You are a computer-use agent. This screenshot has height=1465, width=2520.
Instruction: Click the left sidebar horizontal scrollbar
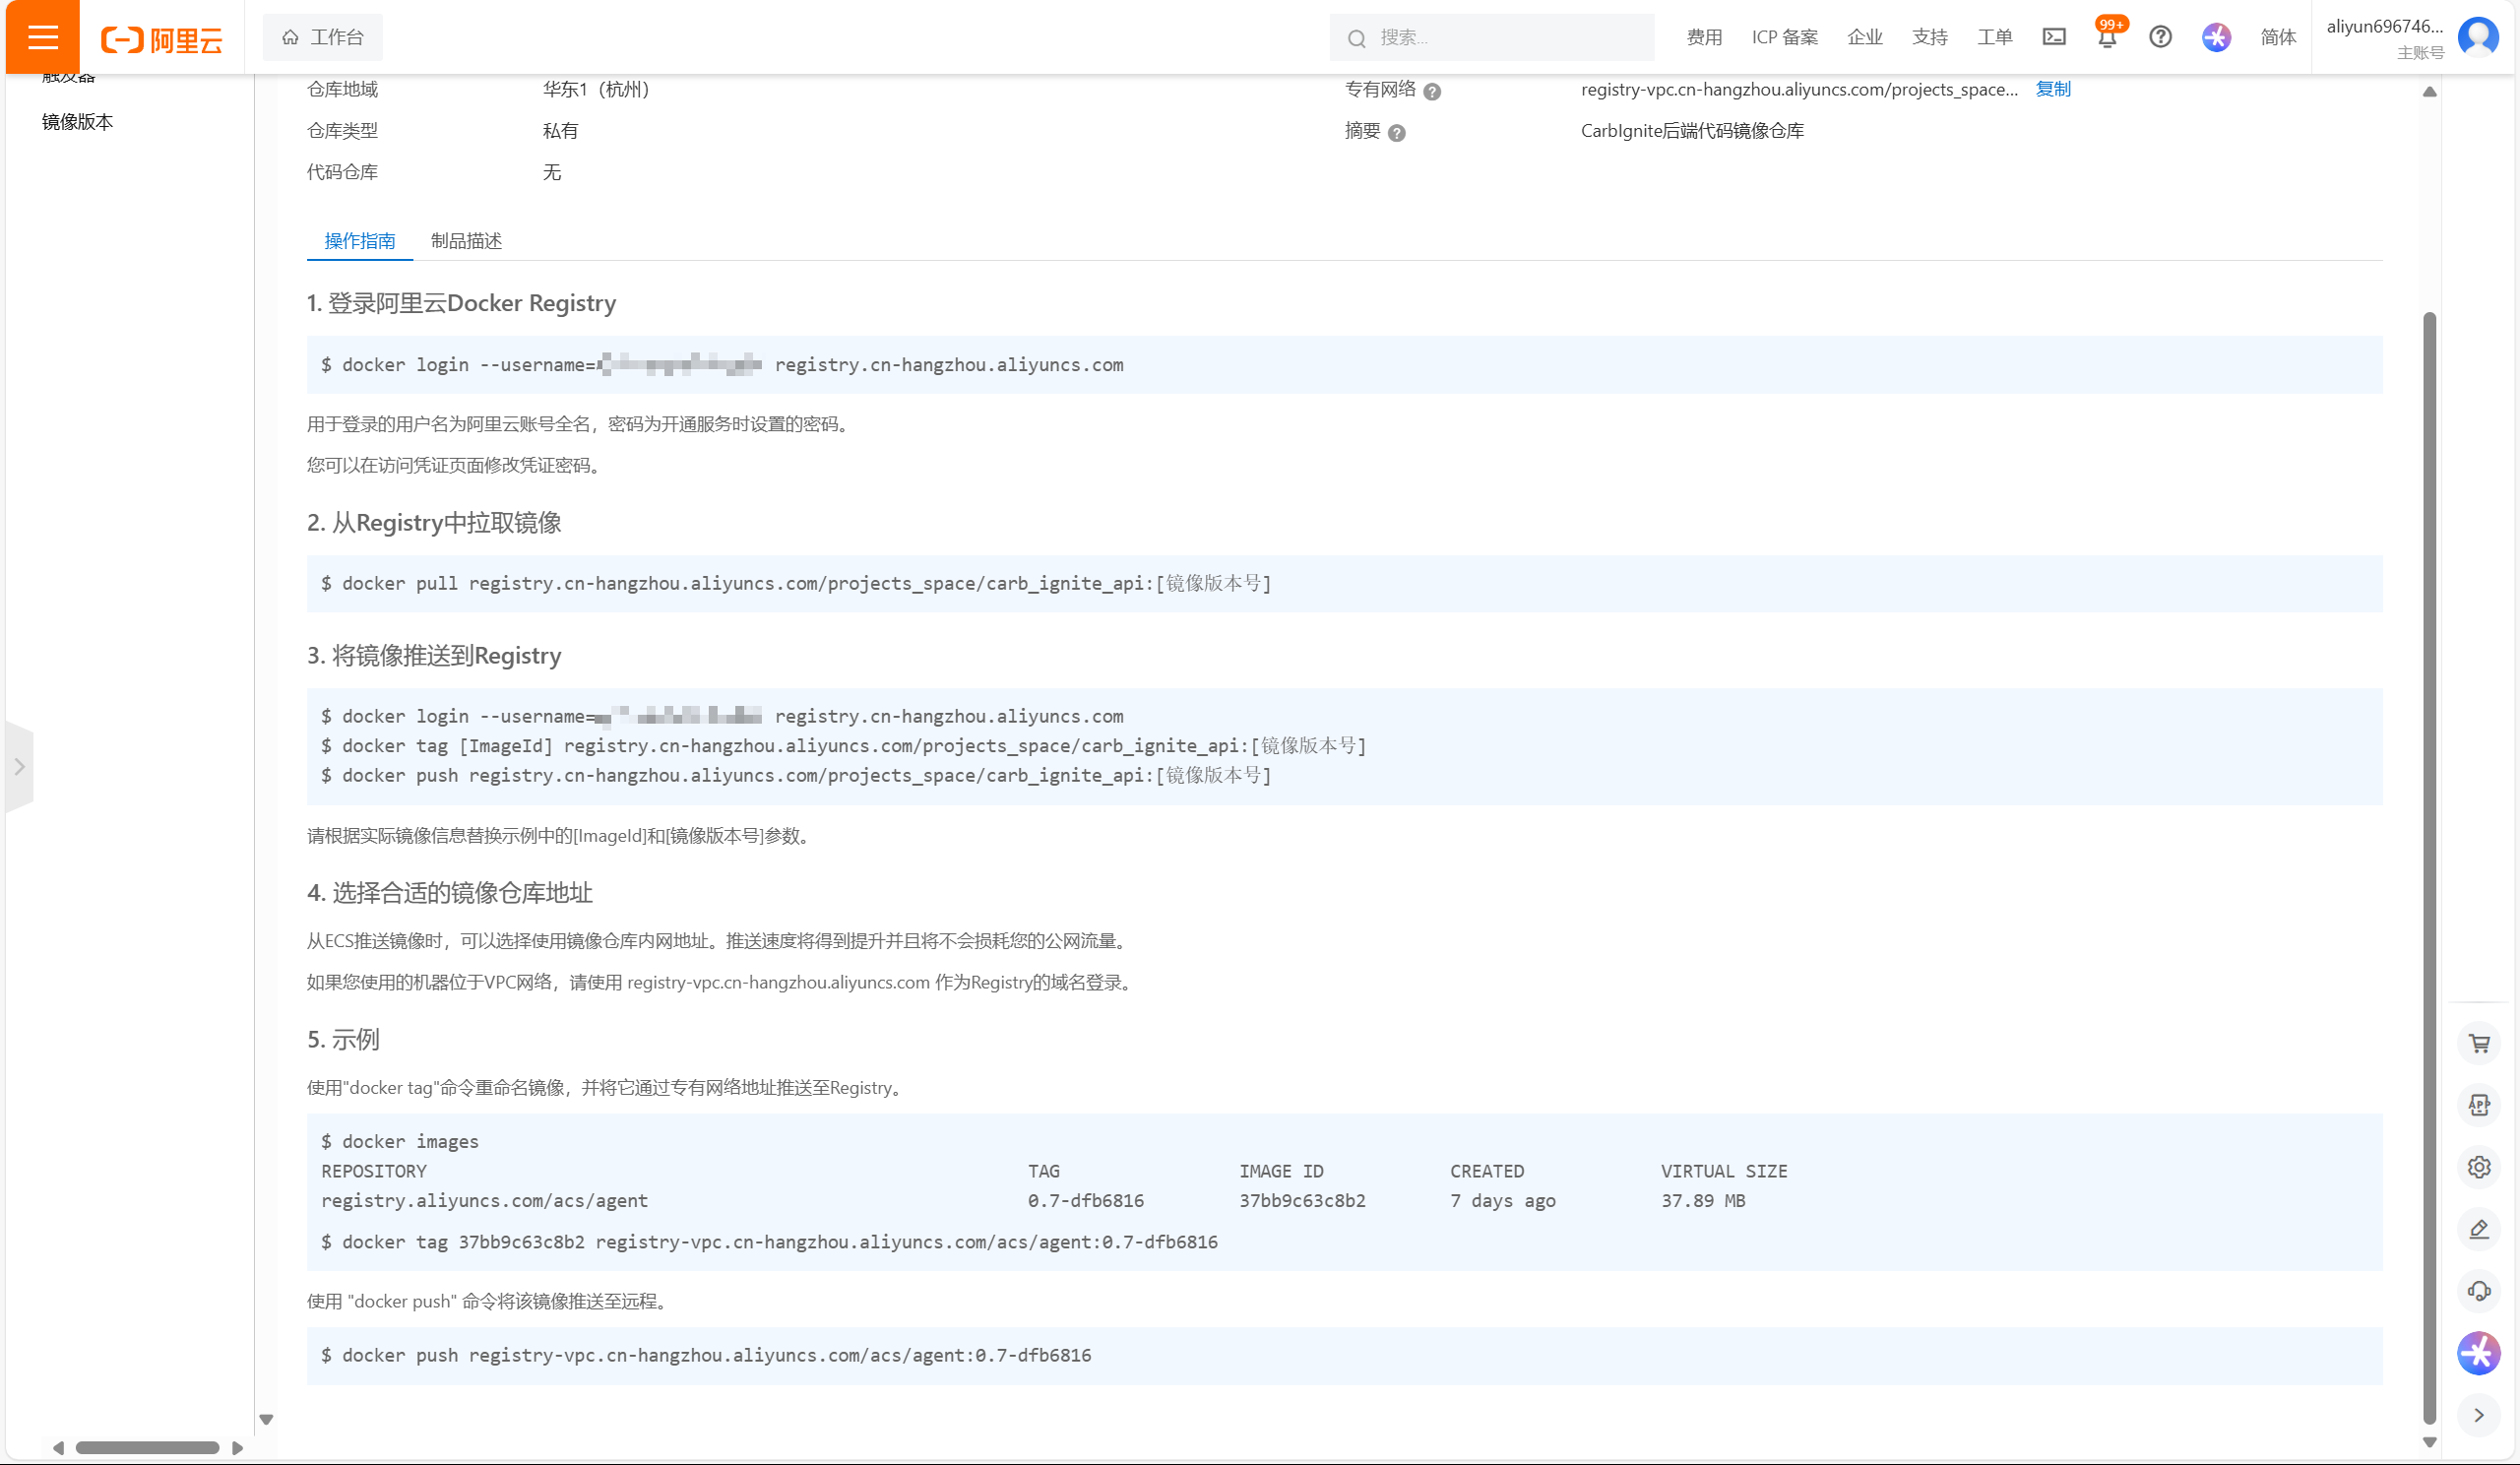[x=147, y=1447]
